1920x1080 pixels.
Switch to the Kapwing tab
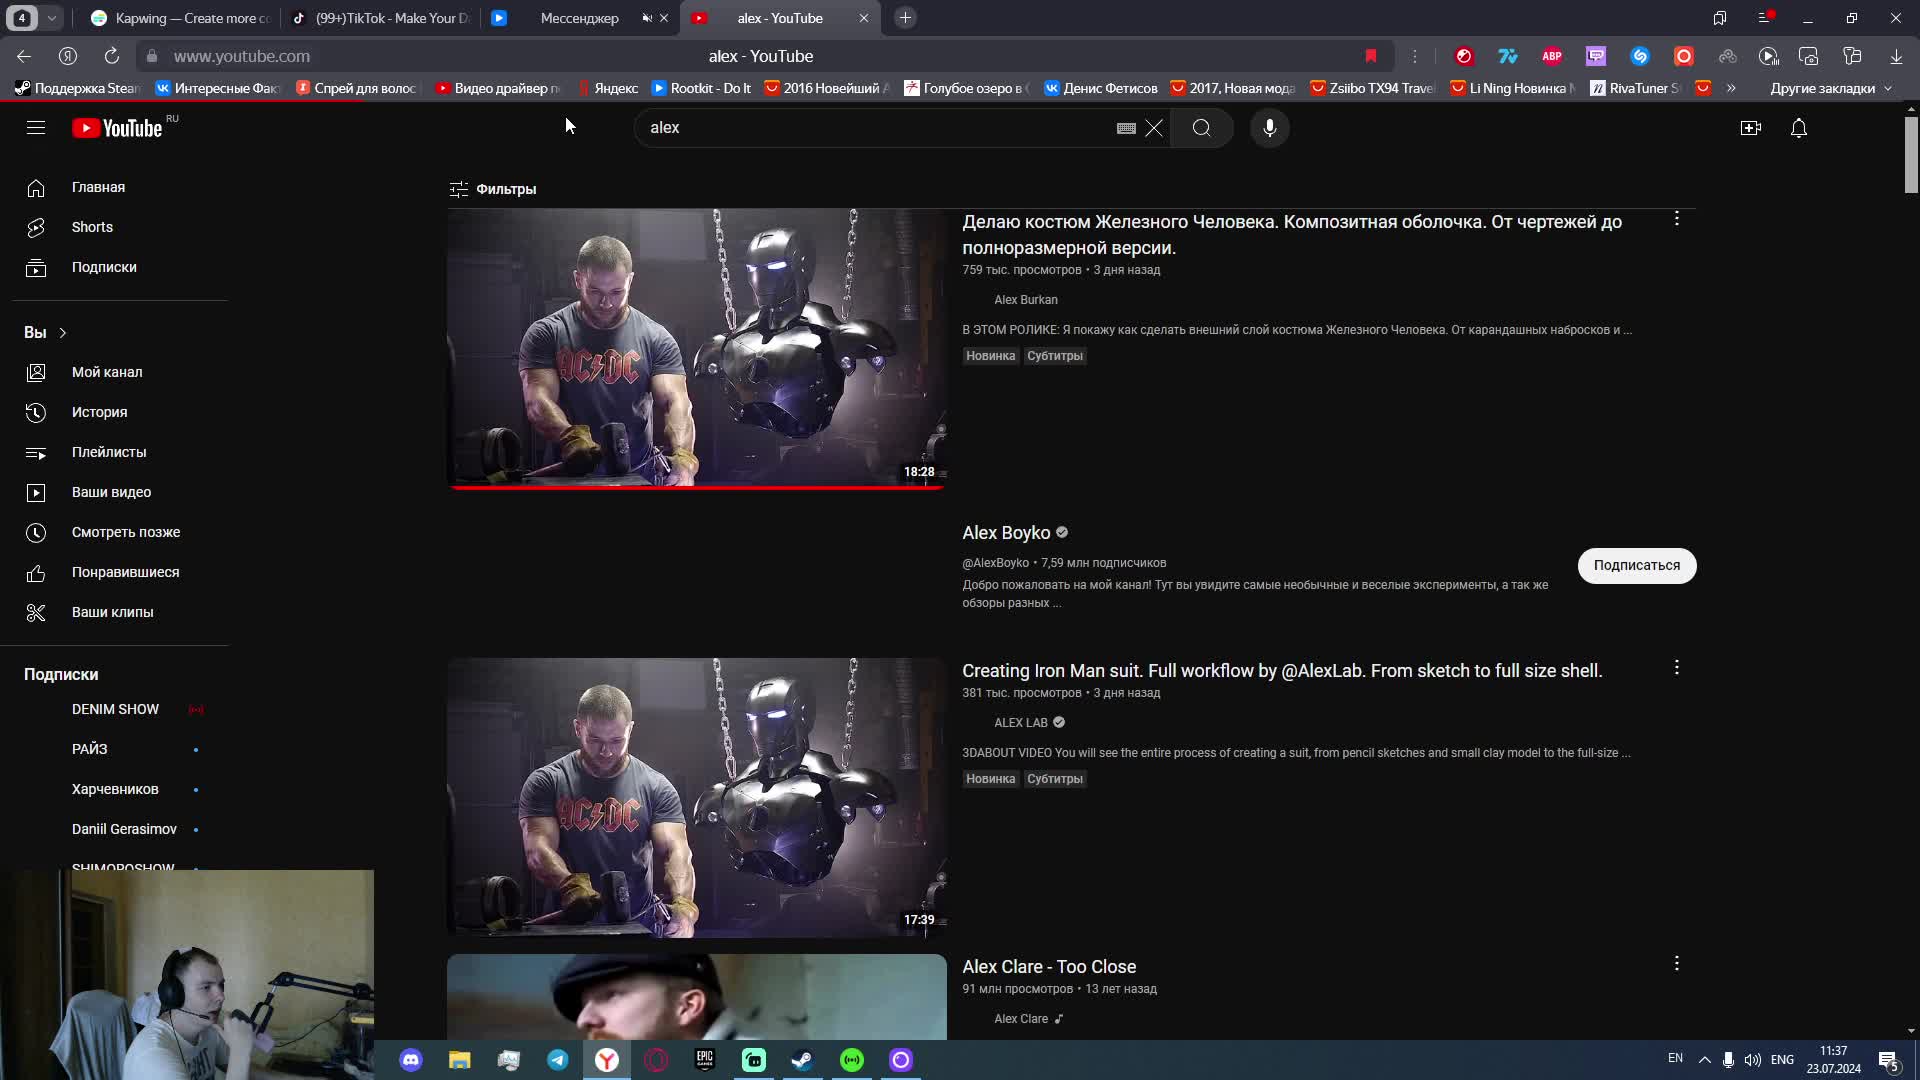coord(180,18)
